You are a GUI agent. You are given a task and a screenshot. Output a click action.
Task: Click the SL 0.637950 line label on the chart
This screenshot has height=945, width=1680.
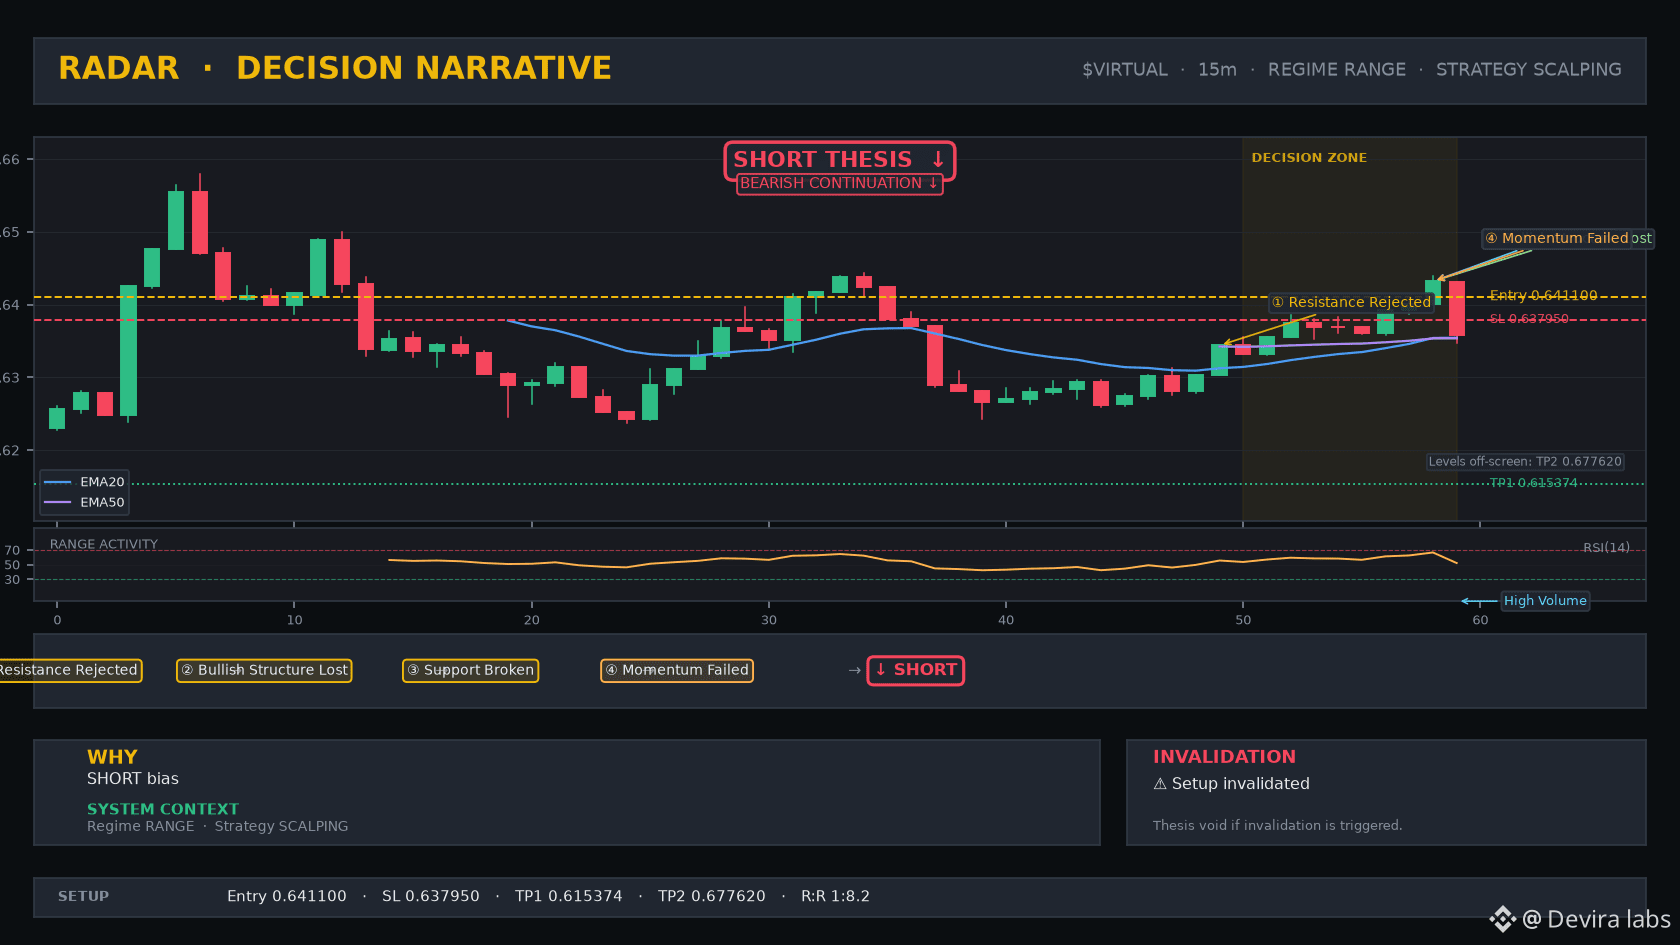tap(1529, 319)
